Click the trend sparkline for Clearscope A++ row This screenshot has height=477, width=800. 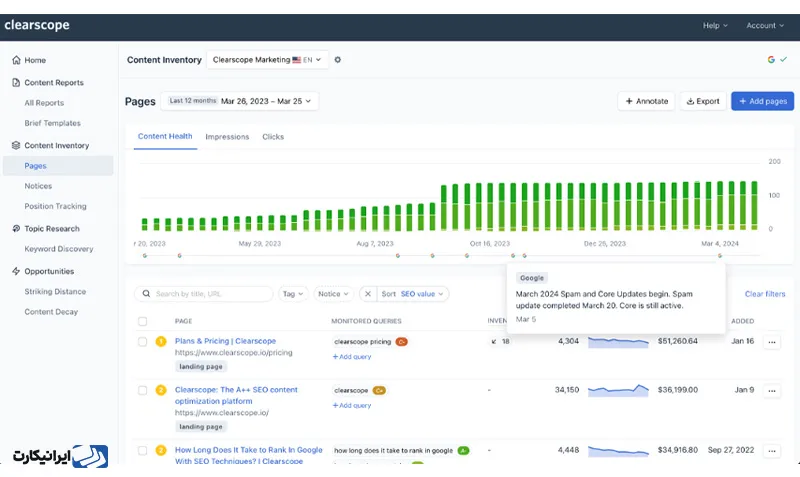pos(618,391)
